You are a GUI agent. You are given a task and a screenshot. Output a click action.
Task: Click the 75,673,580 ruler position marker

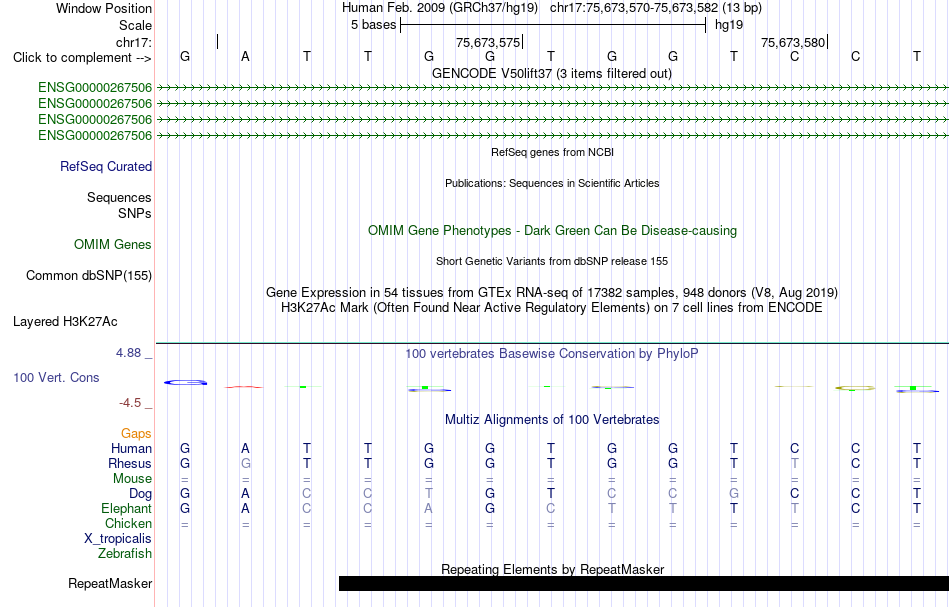[x=793, y=43]
